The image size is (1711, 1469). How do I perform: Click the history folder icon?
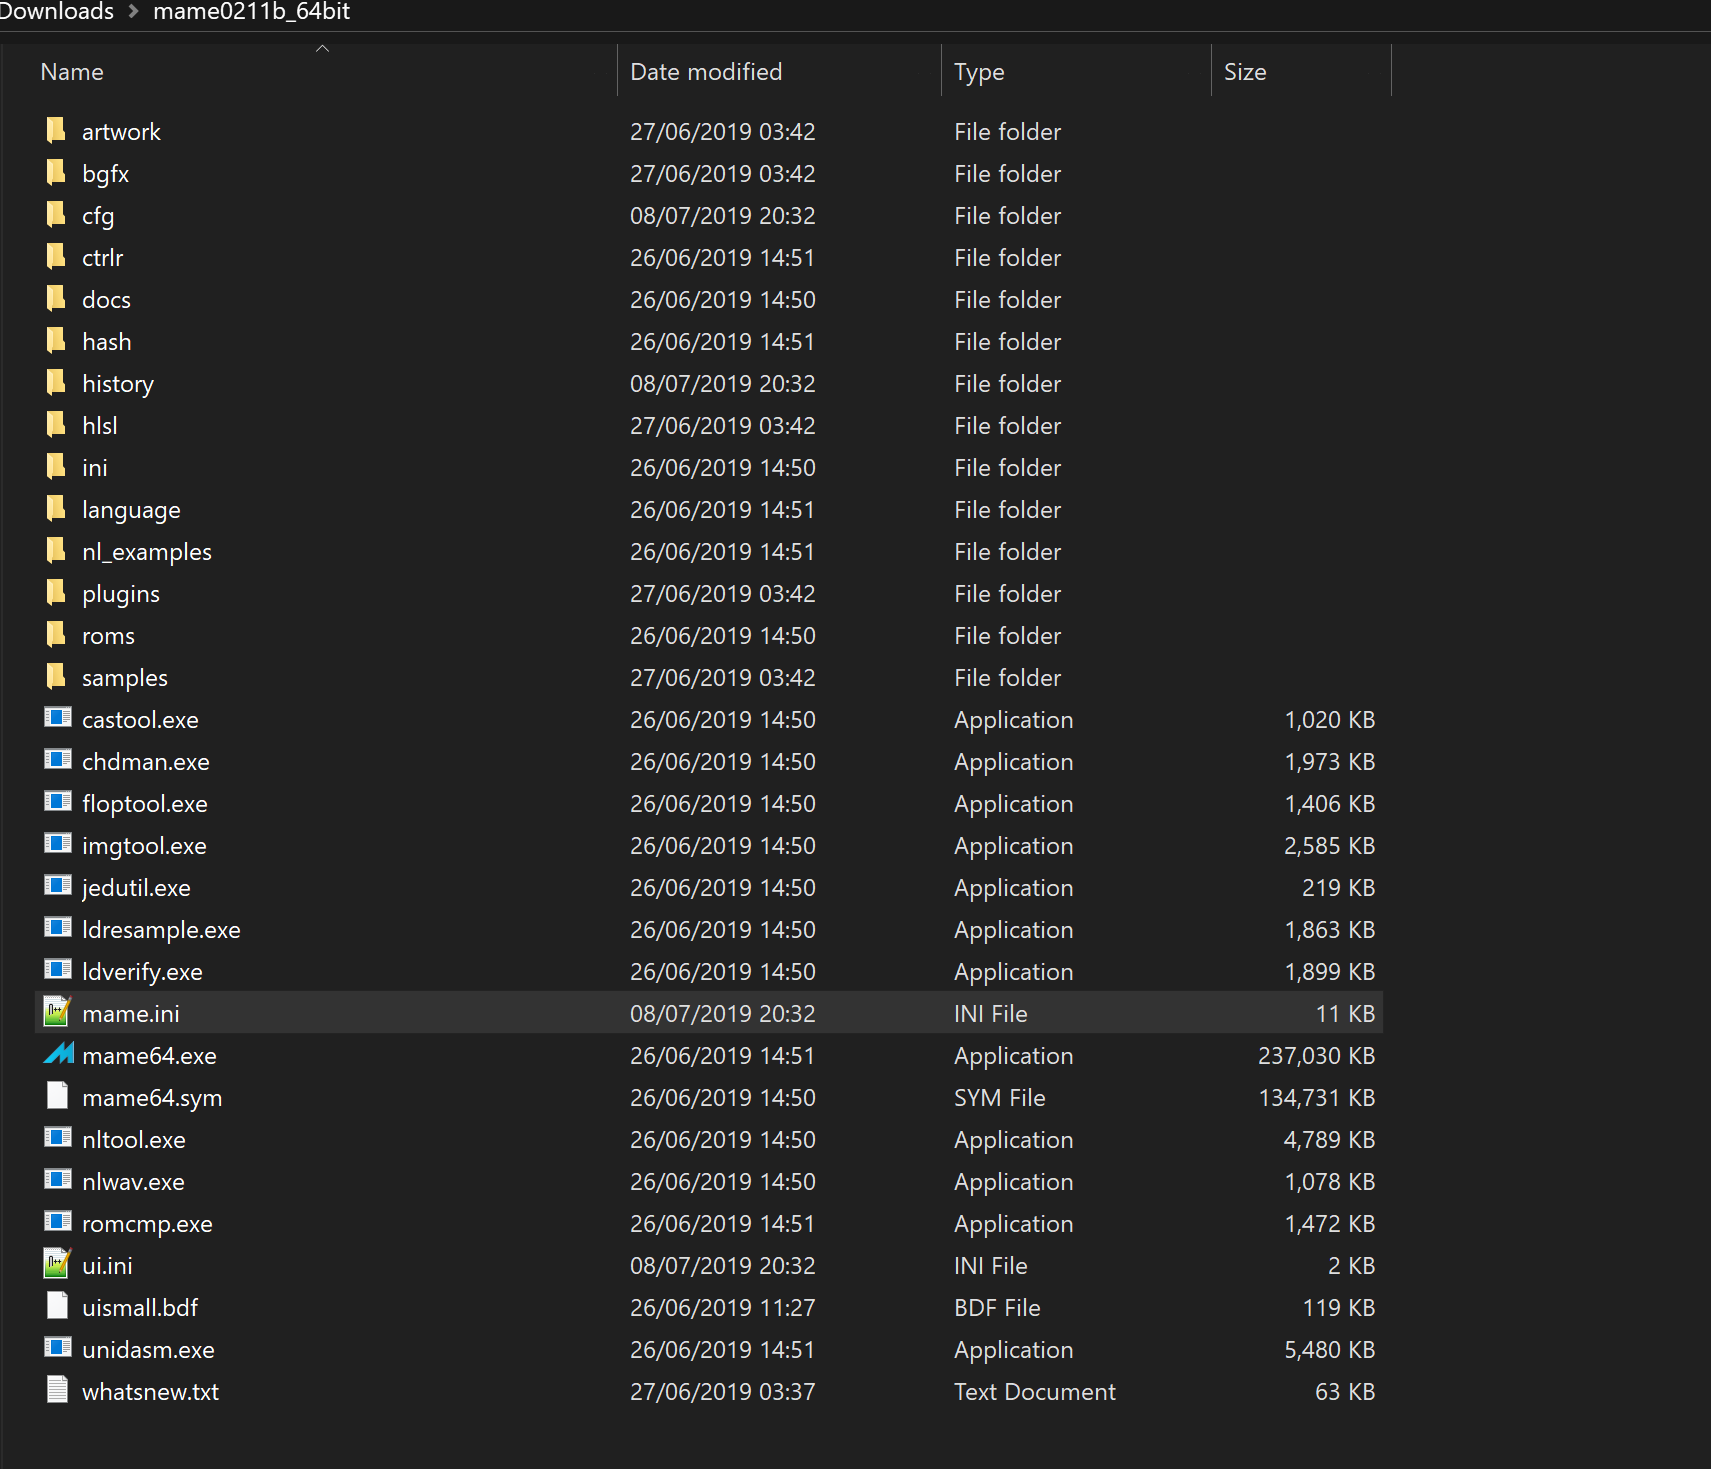coord(56,382)
